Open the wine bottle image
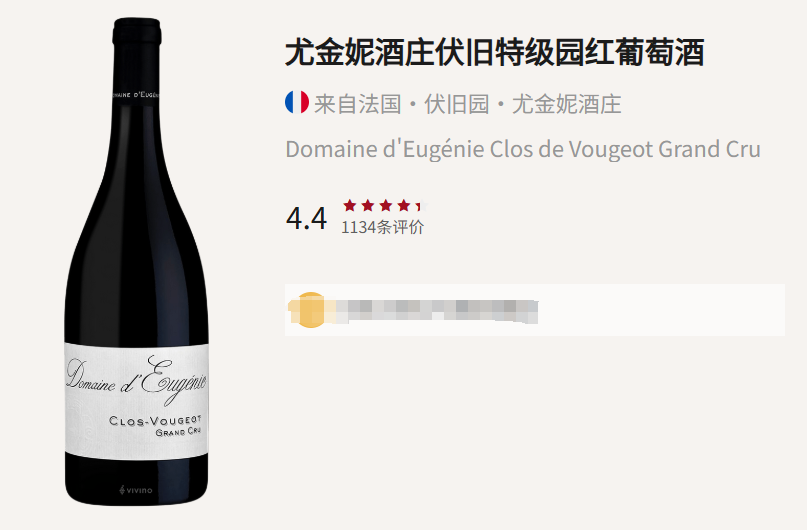The image size is (807, 530). pos(136,261)
